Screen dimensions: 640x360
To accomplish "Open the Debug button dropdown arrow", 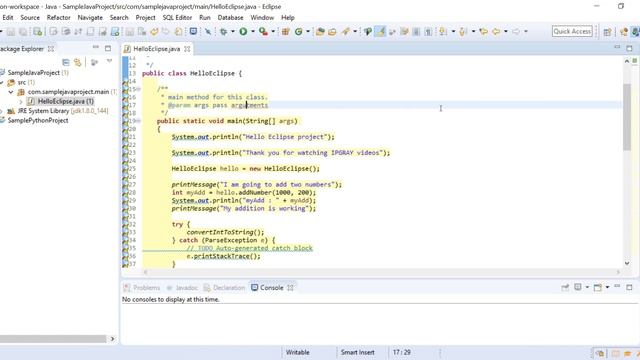I will pos(233,31).
